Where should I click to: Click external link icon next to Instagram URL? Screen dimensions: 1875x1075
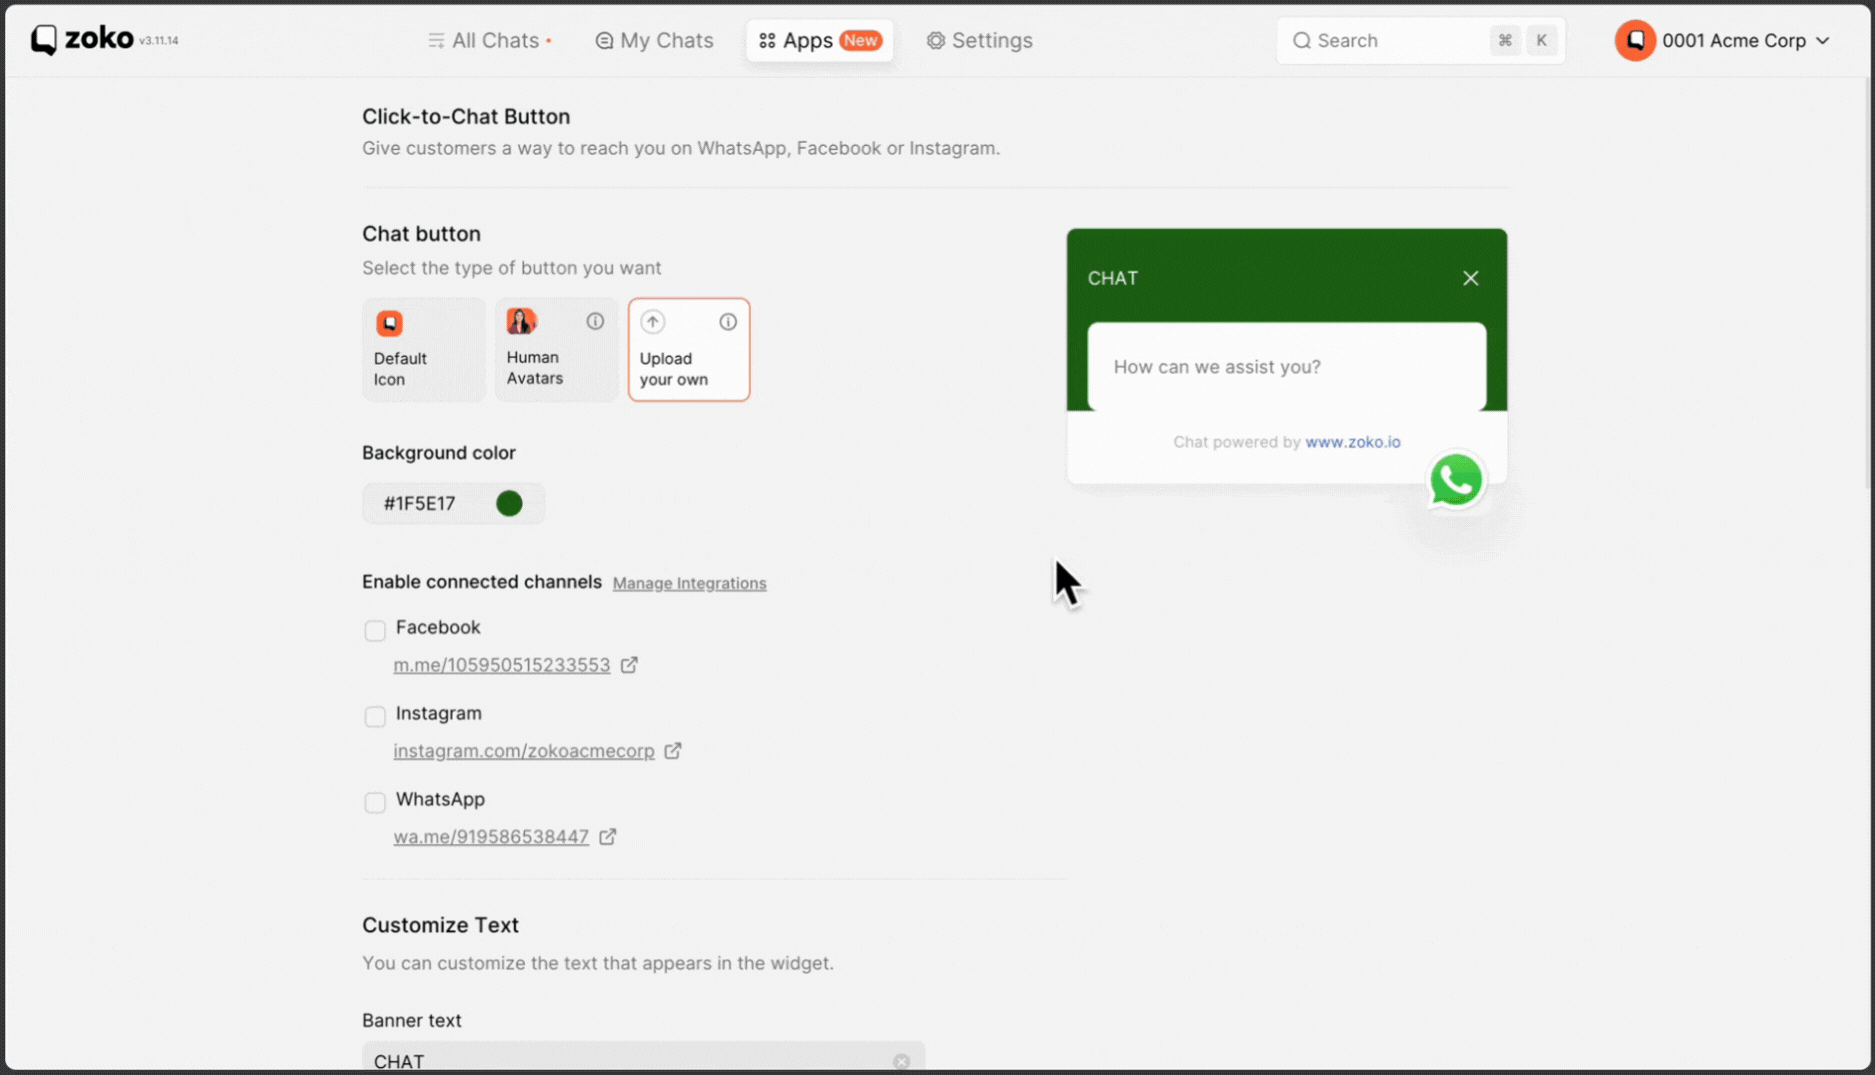673,751
